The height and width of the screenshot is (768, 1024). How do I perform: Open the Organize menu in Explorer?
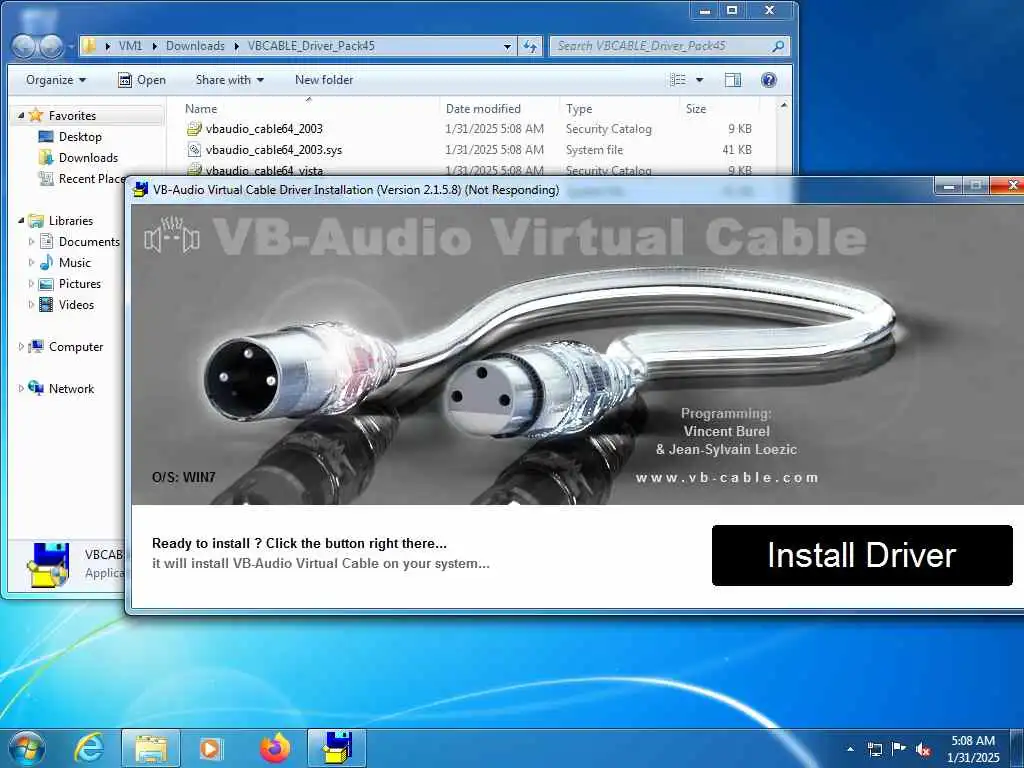tap(56, 80)
